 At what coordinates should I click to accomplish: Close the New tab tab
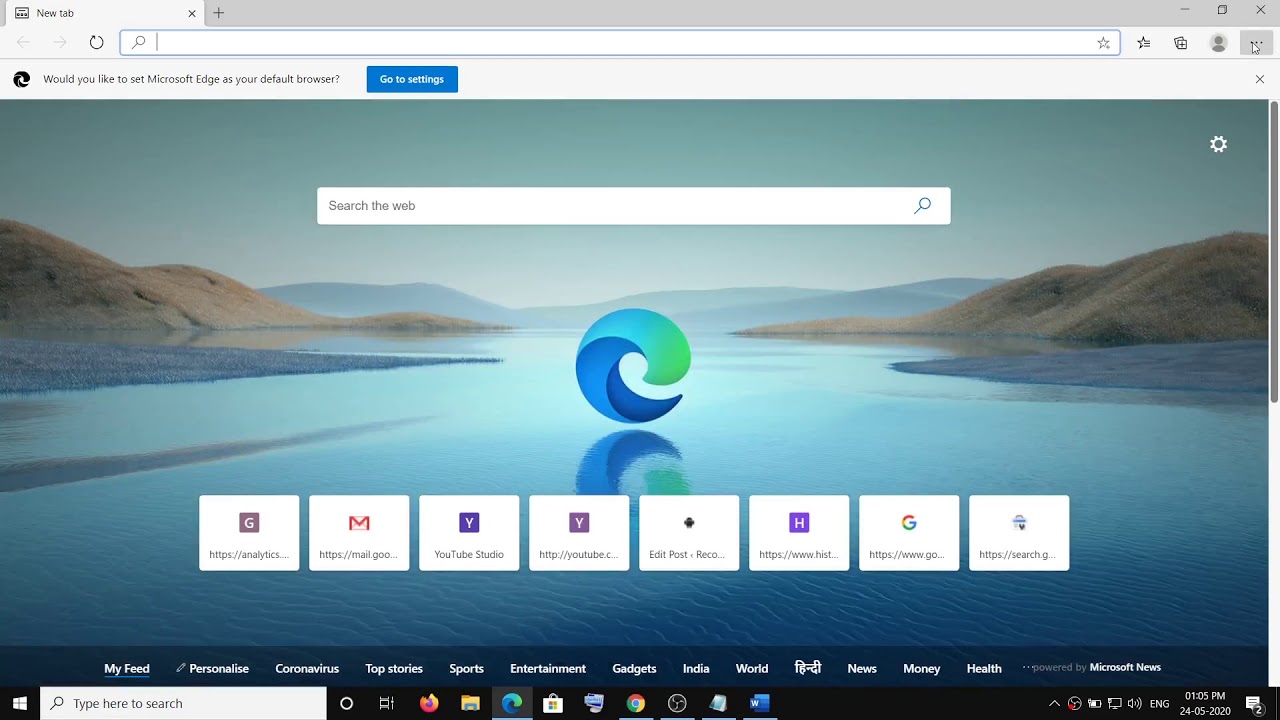click(x=192, y=13)
